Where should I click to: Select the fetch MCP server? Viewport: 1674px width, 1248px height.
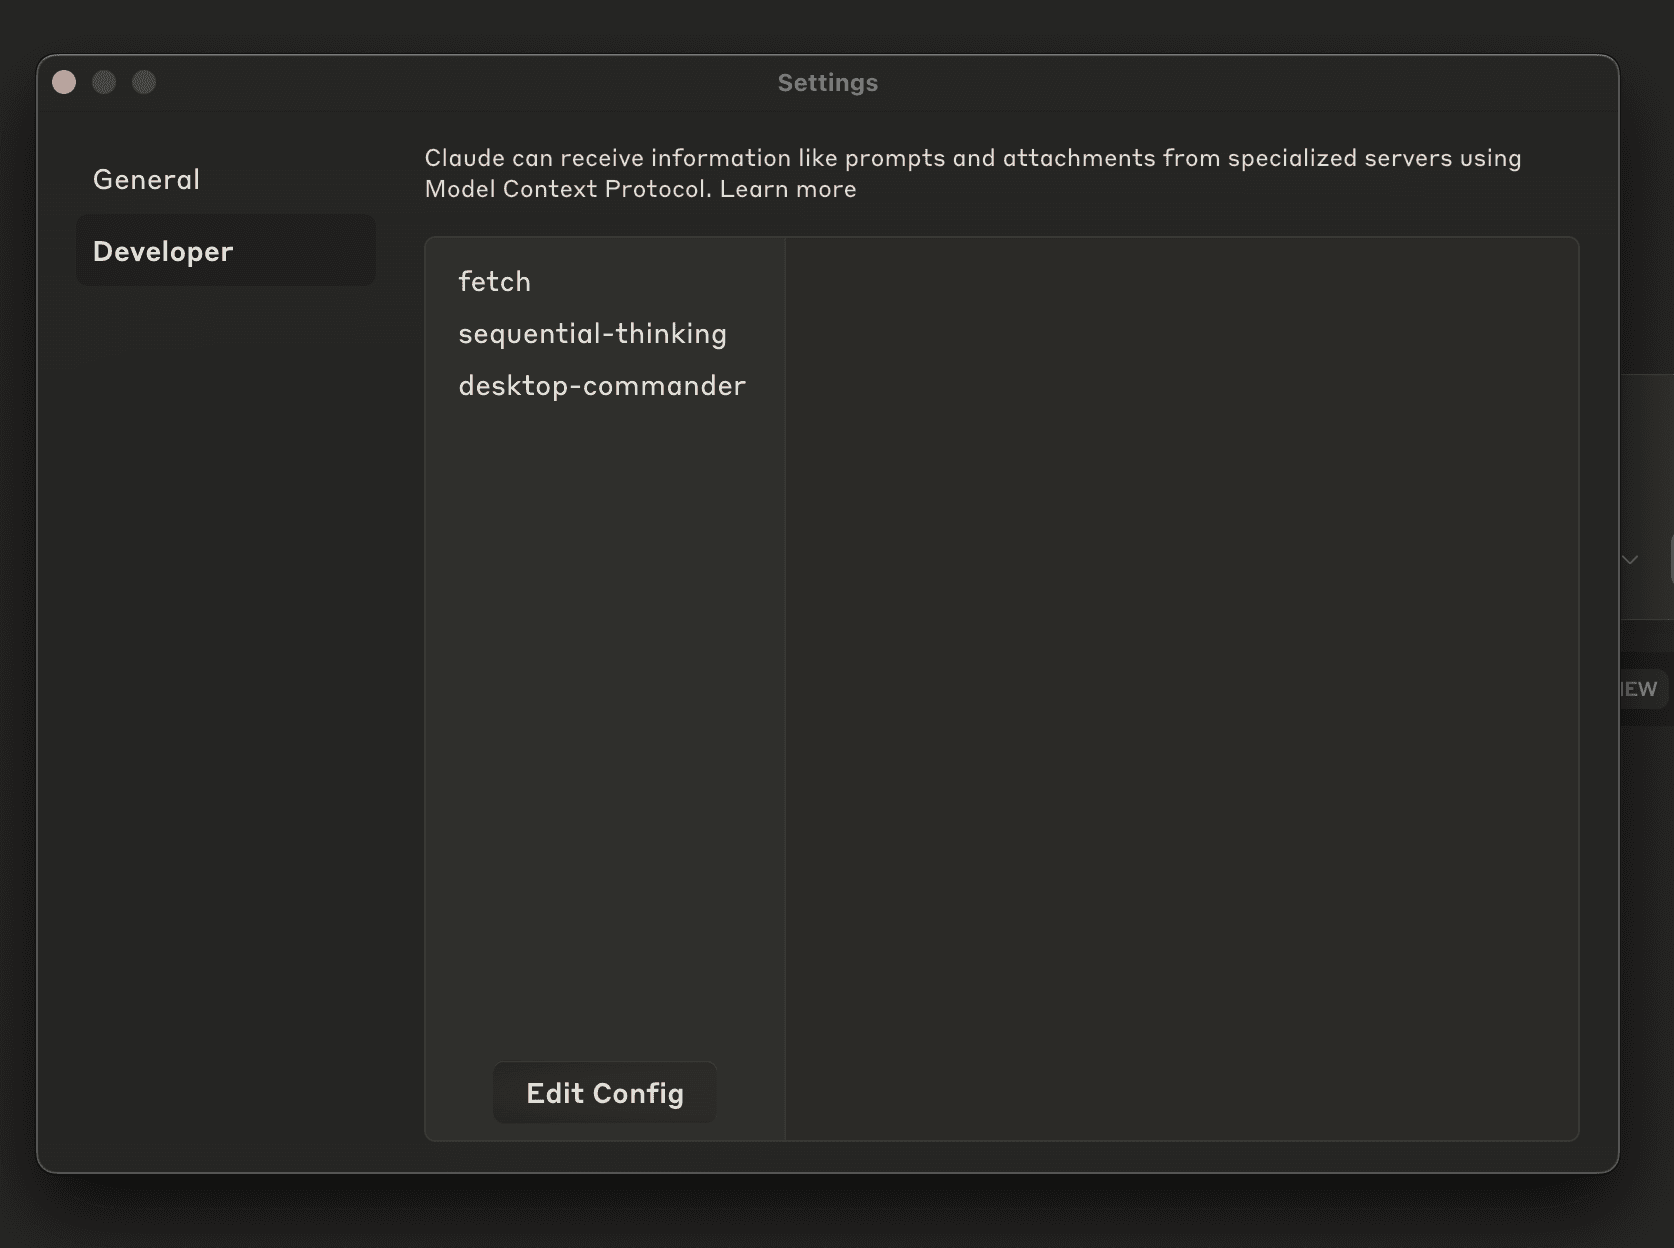pyautogui.click(x=494, y=281)
